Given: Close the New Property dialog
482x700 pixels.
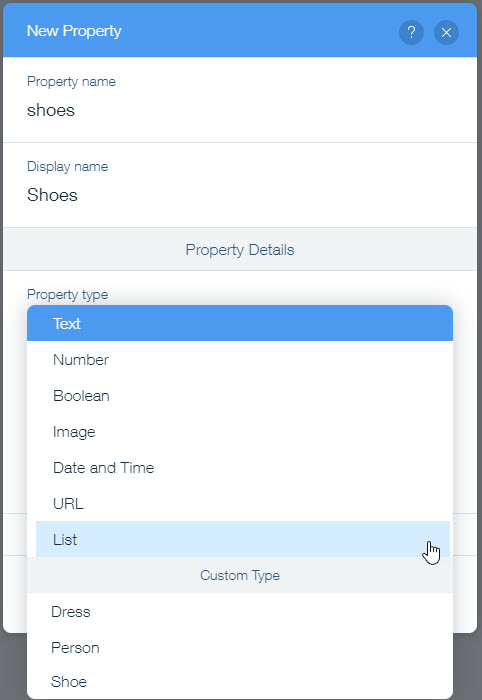Looking at the screenshot, I should pos(446,32).
